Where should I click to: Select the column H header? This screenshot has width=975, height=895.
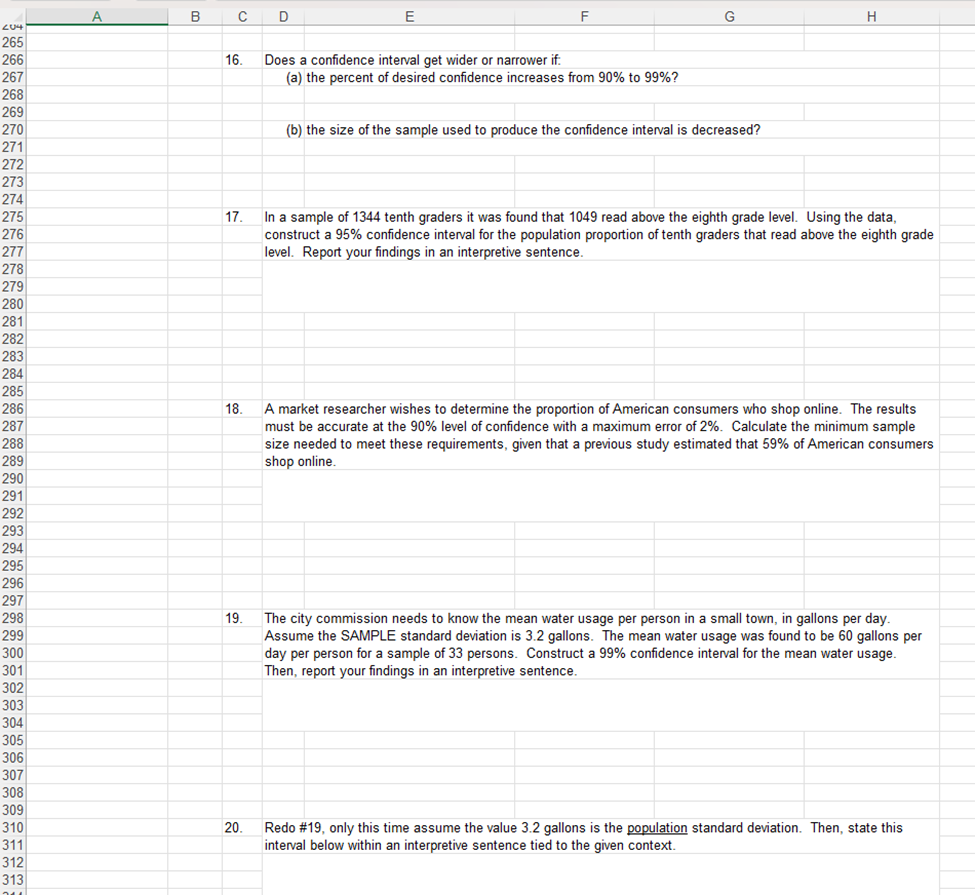point(871,16)
